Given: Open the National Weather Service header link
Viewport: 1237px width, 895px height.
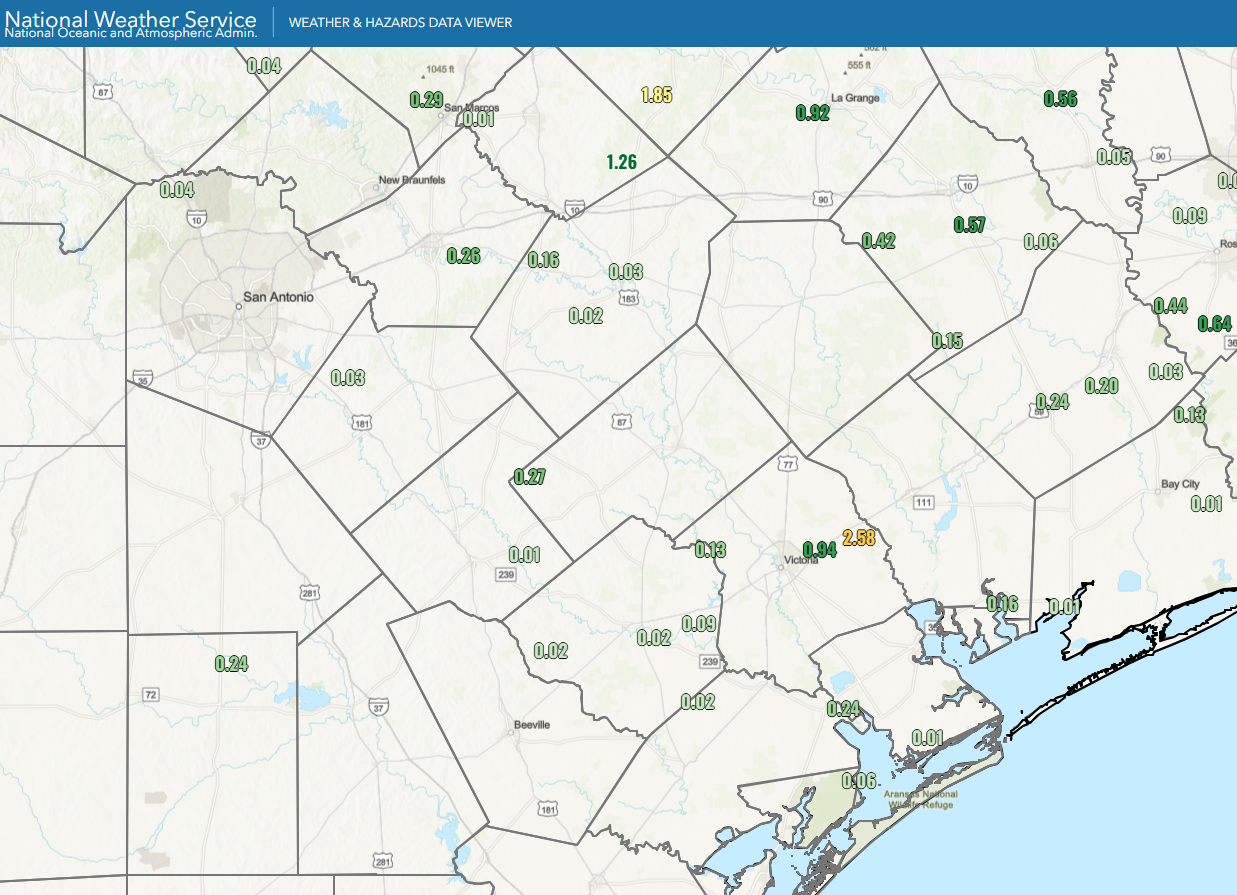Looking at the screenshot, I should 131,17.
